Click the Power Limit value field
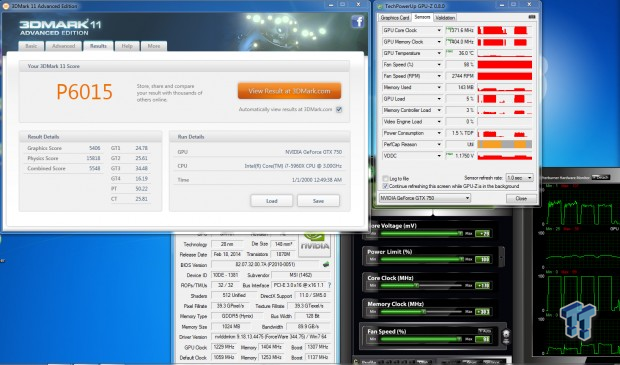Screen dimensions: 620x365 coord(483,259)
